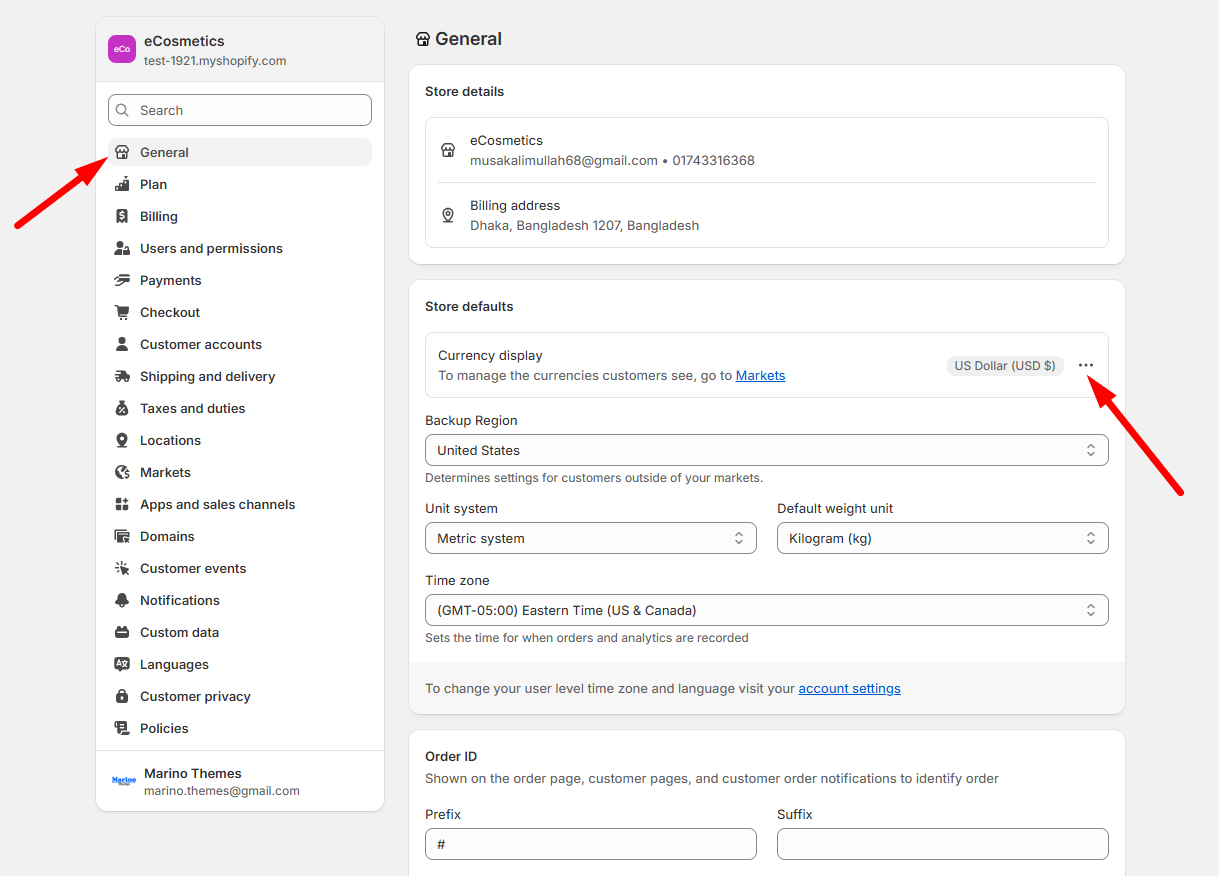This screenshot has height=876, width=1219.
Task: Follow the Markets link in Currency display
Action: point(760,376)
